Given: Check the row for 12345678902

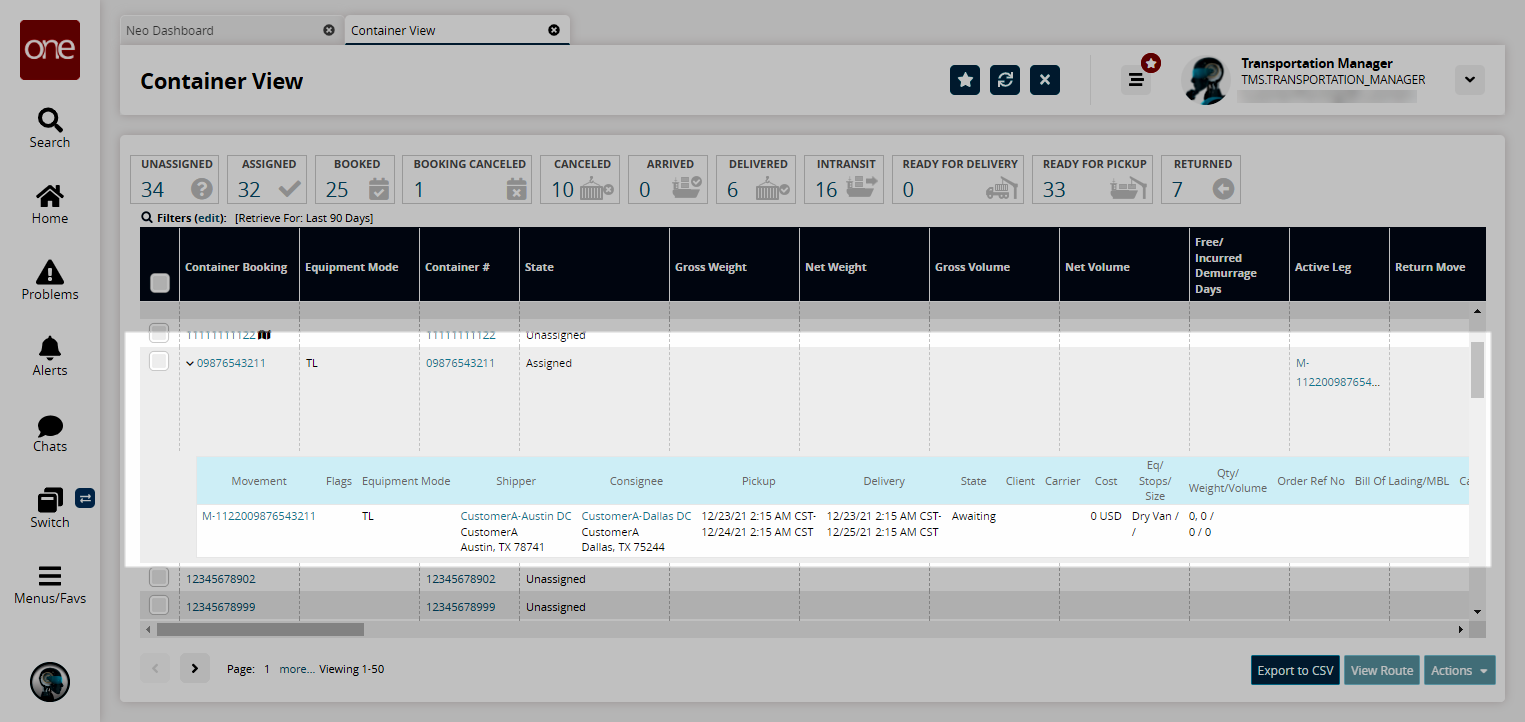Looking at the screenshot, I should (159, 578).
